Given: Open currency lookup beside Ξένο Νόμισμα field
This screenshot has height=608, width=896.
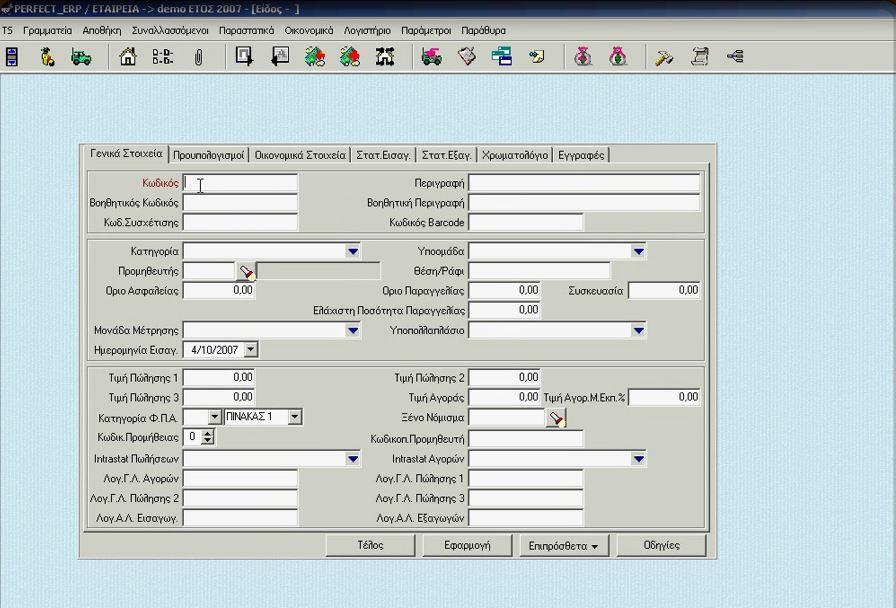Looking at the screenshot, I should [x=555, y=418].
